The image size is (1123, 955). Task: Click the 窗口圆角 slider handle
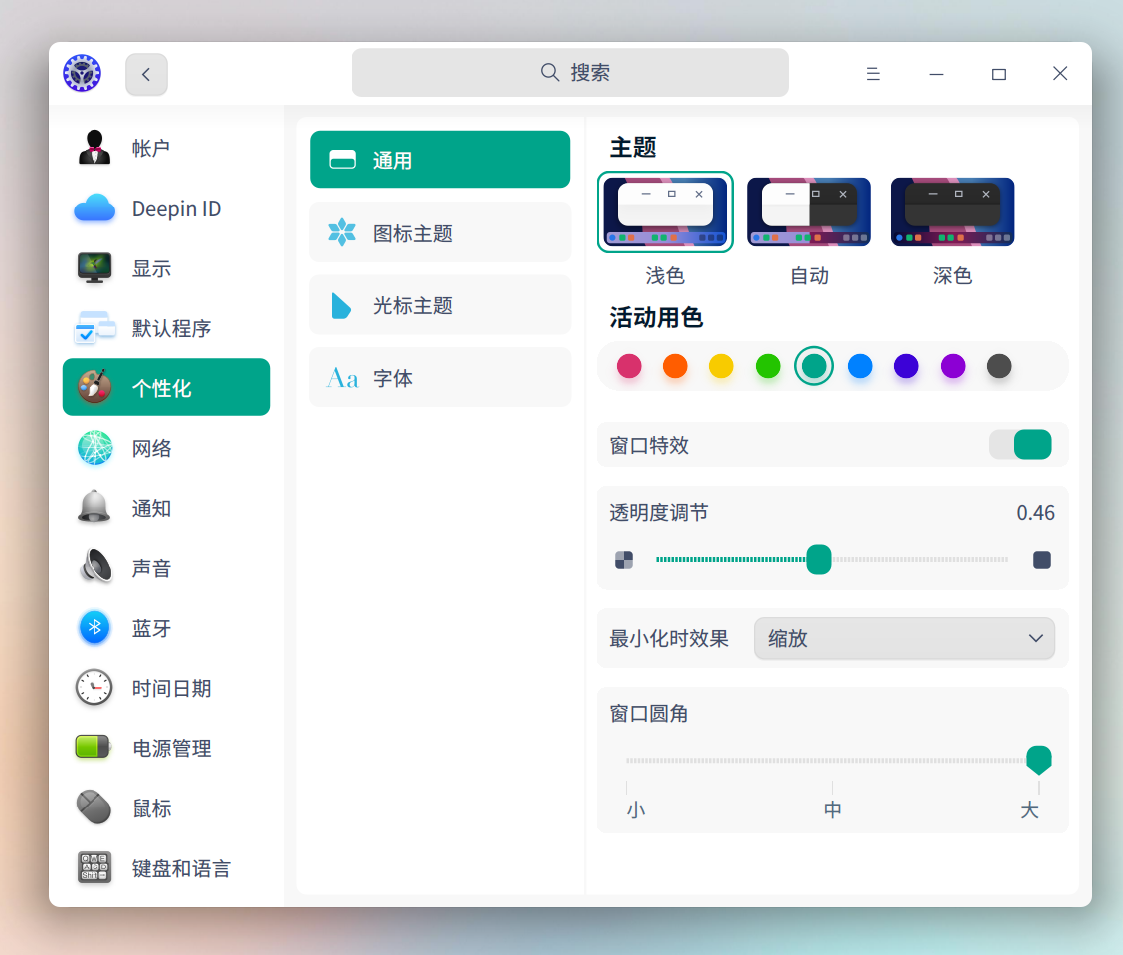coord(1038,759)
